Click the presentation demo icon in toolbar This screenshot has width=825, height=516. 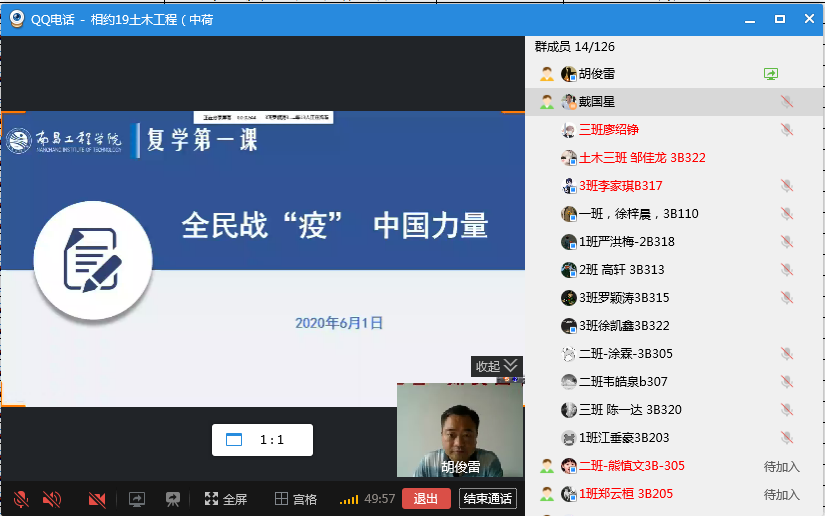click(172, 499)
